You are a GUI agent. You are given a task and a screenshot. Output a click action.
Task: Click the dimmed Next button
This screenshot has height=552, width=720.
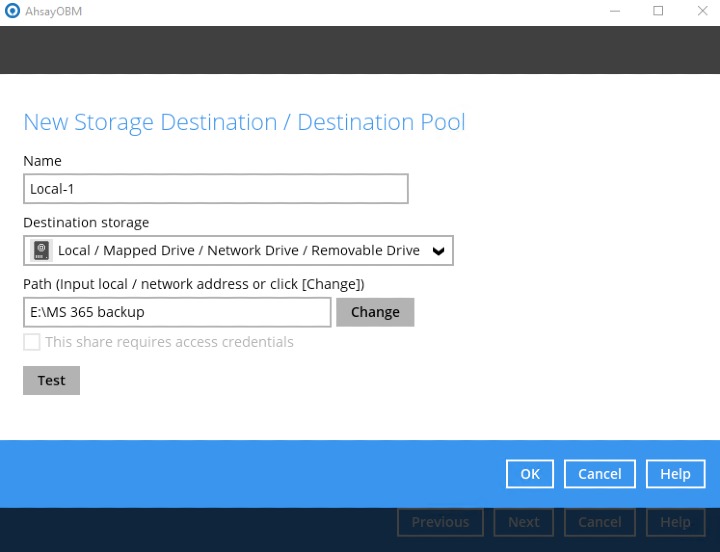pos(523,522)
